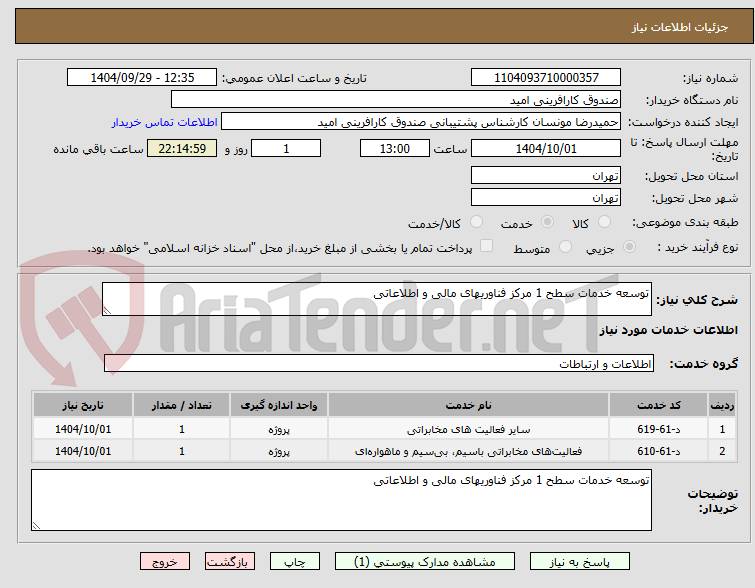Click the بازگشت back button
755x588 pixels.
pos(230,562)
